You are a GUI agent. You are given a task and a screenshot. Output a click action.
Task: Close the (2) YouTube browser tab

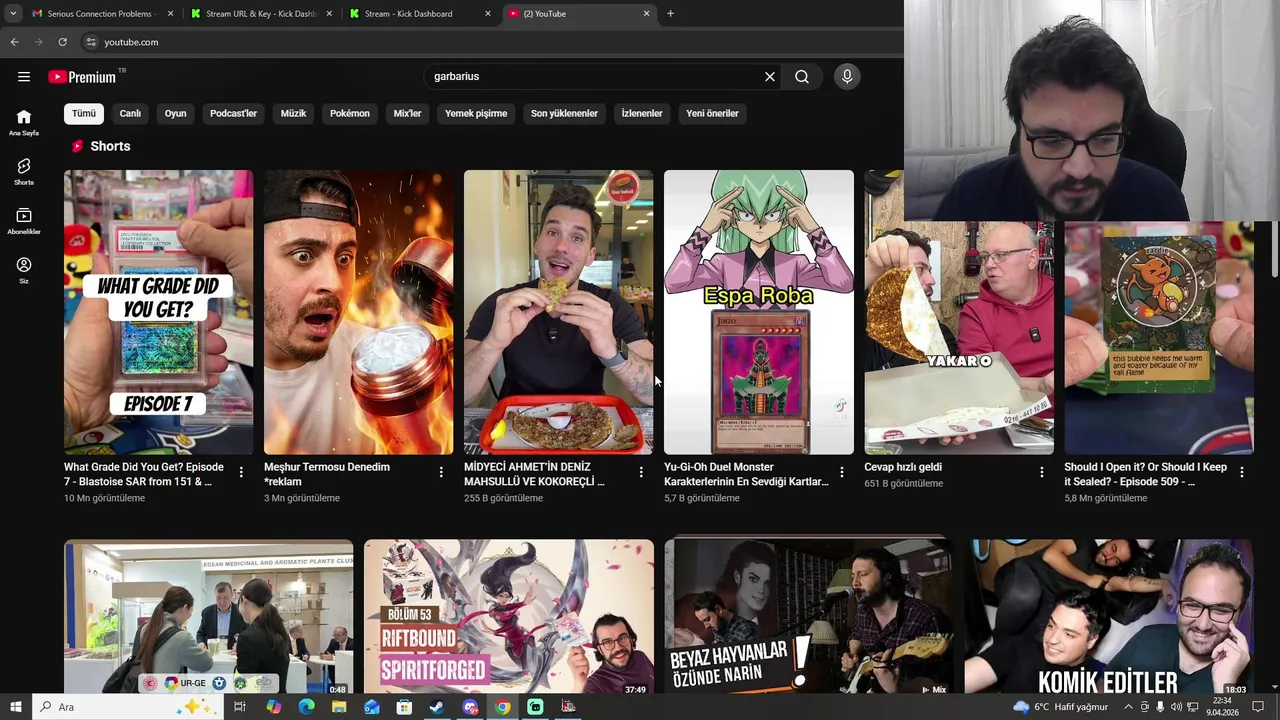[x=646, y=13]
